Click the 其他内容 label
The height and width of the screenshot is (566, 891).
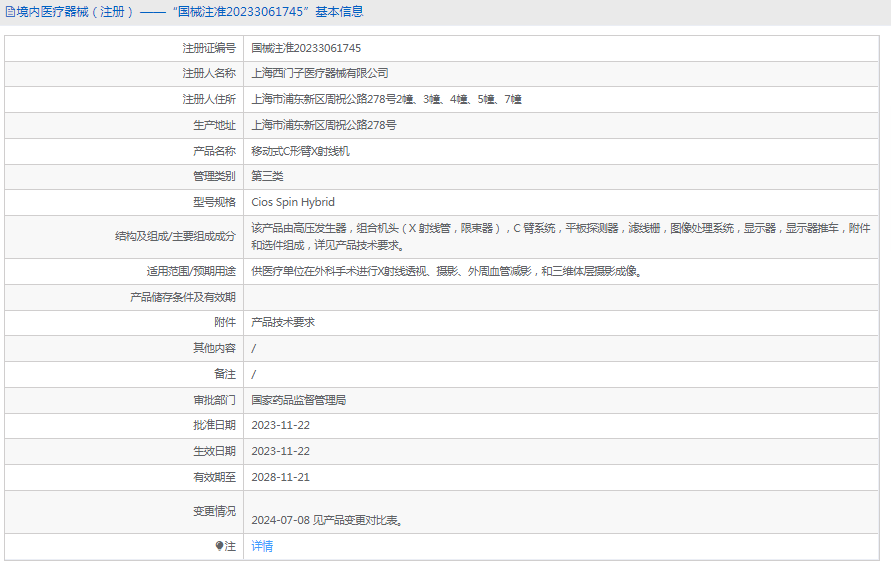[x=214, y=348]
